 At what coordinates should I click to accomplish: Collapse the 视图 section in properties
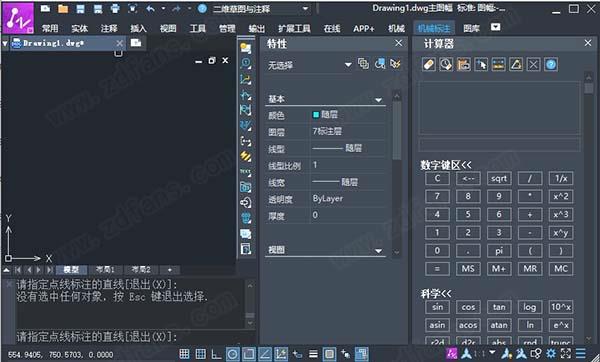pos(378,251)
